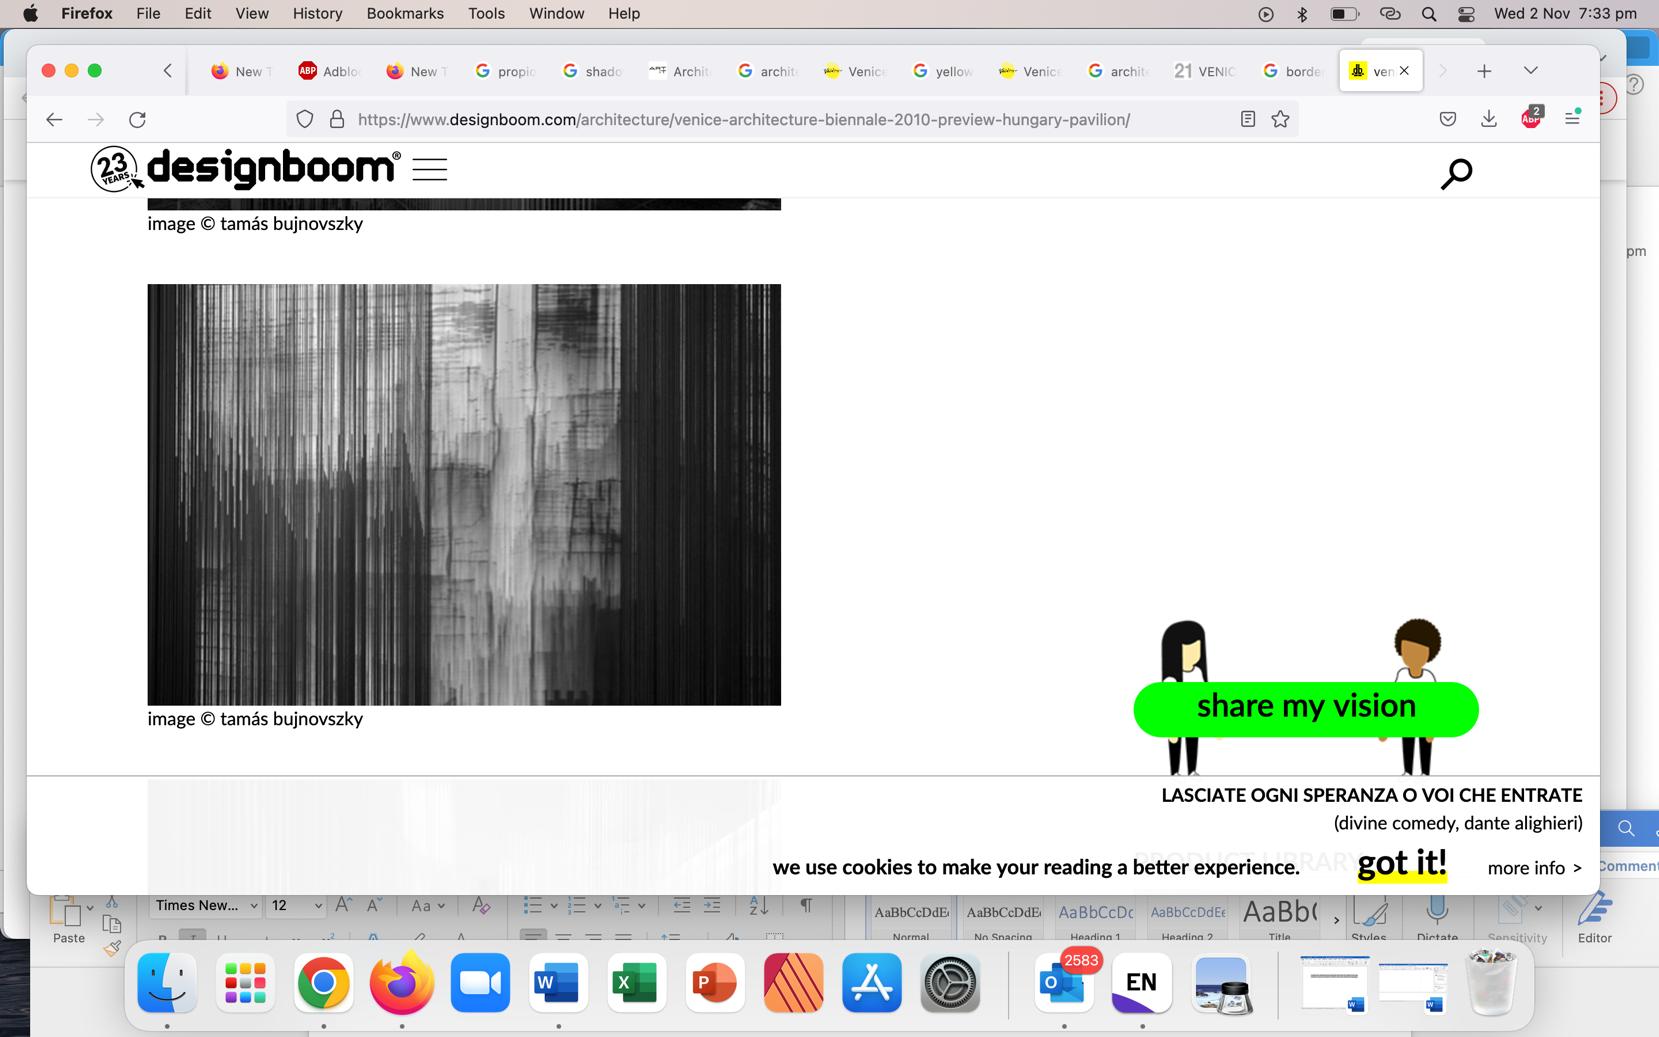Screen dimensions: 1659x1037
Task: Save page to Pocket
Action: point(1447,119)
